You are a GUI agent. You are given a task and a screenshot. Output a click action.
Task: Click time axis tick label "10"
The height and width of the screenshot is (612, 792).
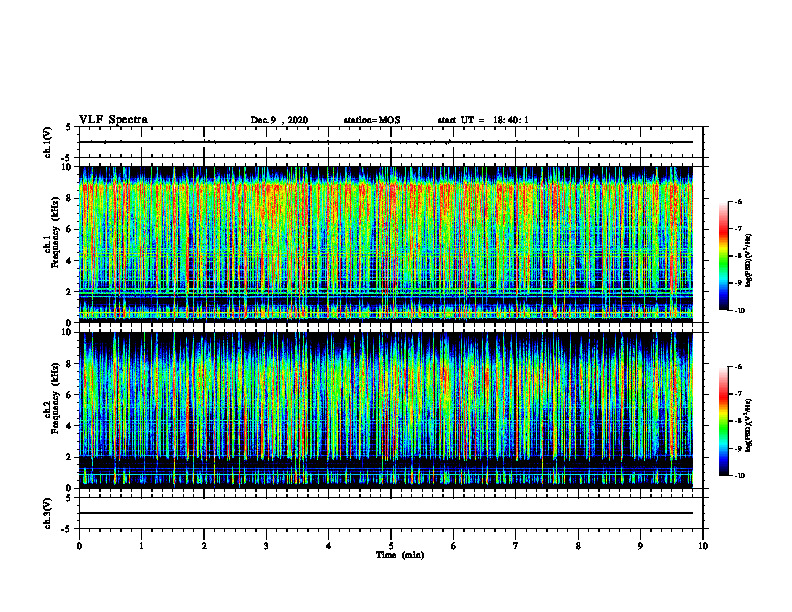coord(703,546)
